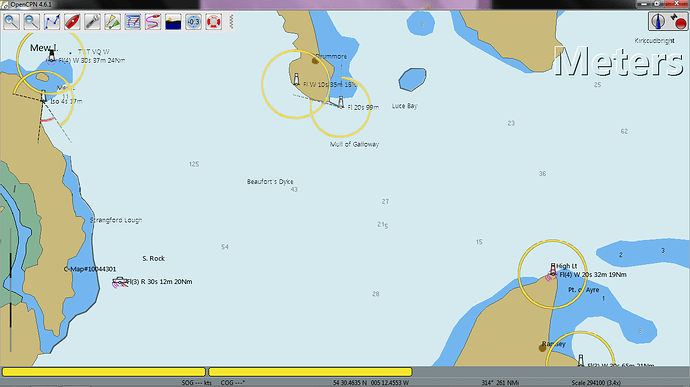Viewport: 690px width, 387px height.
Task: Select the first yellow chart bar
Action: point(104,372)
